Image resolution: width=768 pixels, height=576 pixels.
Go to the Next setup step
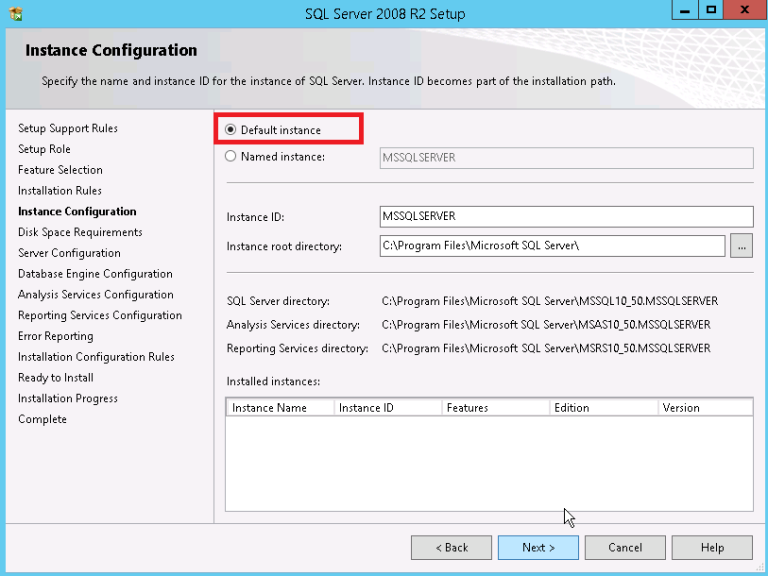click(538, 548)
